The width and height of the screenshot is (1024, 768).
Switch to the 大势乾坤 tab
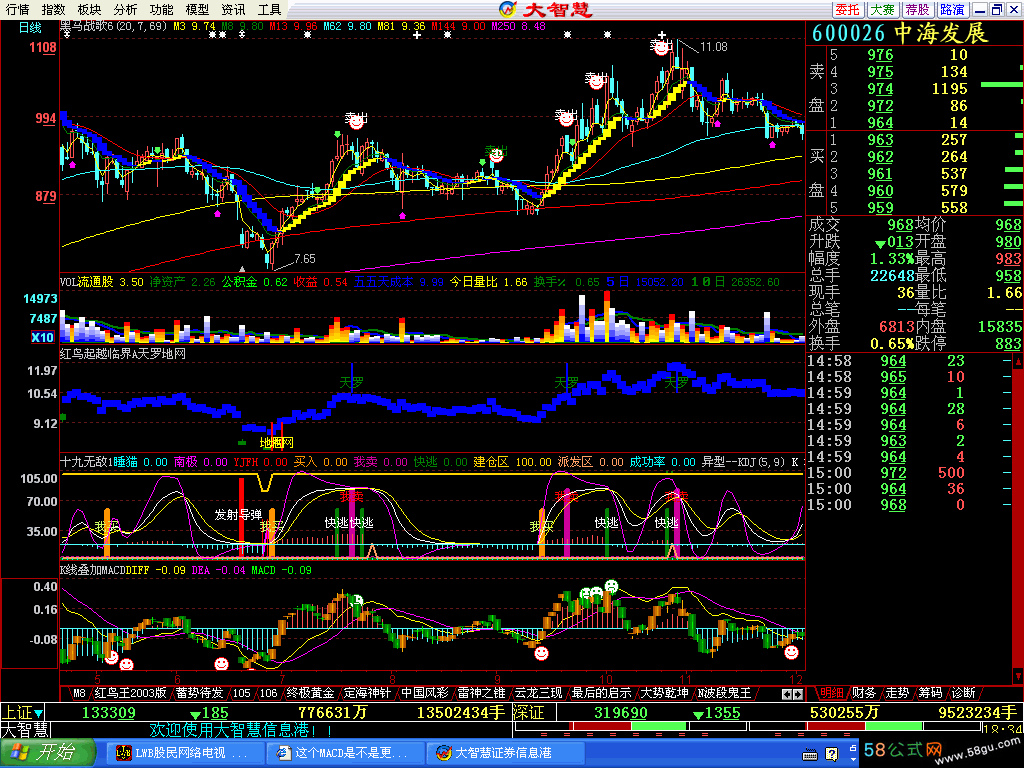[x=664, y=693]
